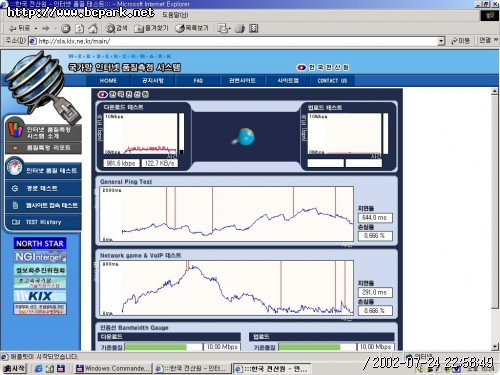The height and width of the screenshot is (375, 500).
Task: Click the KIX banner in the sidebar
Action: [x=40, y=296]
